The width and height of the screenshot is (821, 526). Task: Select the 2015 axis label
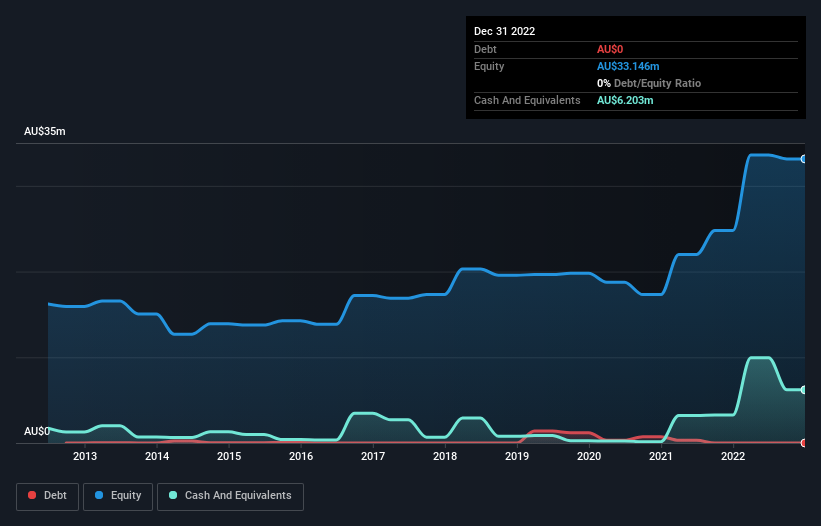tap(229, 456)
